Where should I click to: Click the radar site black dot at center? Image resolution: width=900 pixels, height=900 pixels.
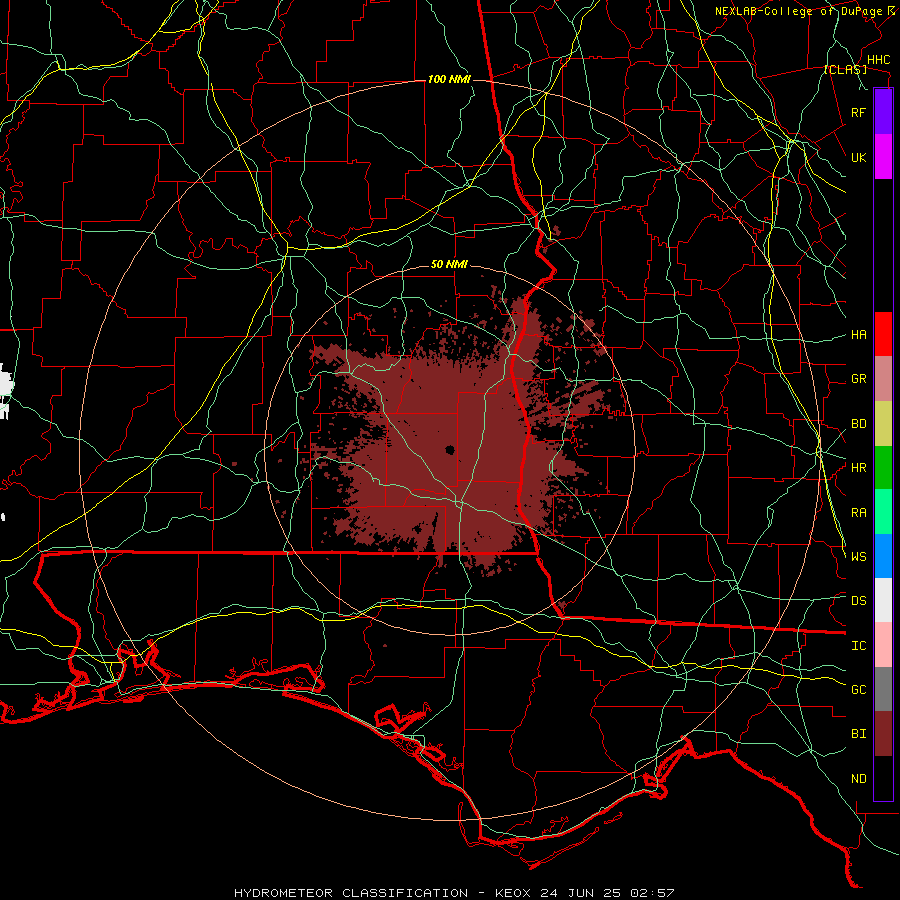click(450, 449)
